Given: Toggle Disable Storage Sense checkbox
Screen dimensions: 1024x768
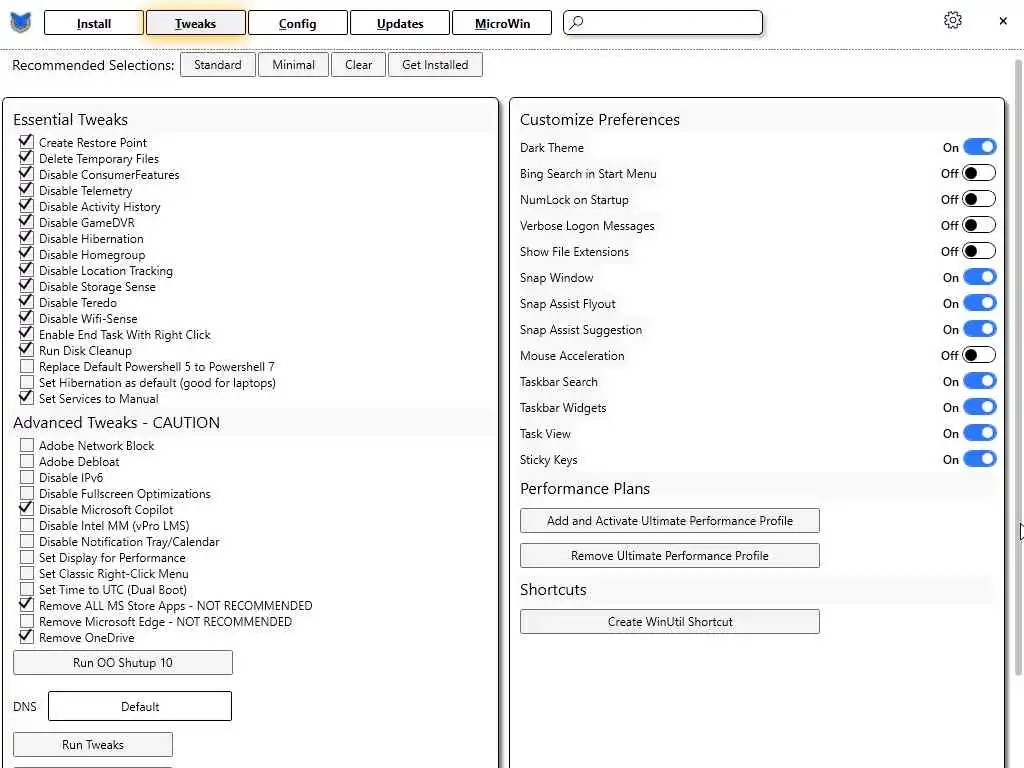Looking at the screenshot, I should 26,285.
